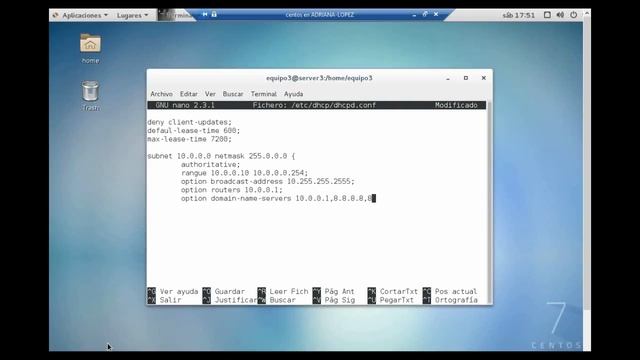This screenshot has width=640, height=360.
Task: Click the volume icon in top panel
Action: pos(560,15)
